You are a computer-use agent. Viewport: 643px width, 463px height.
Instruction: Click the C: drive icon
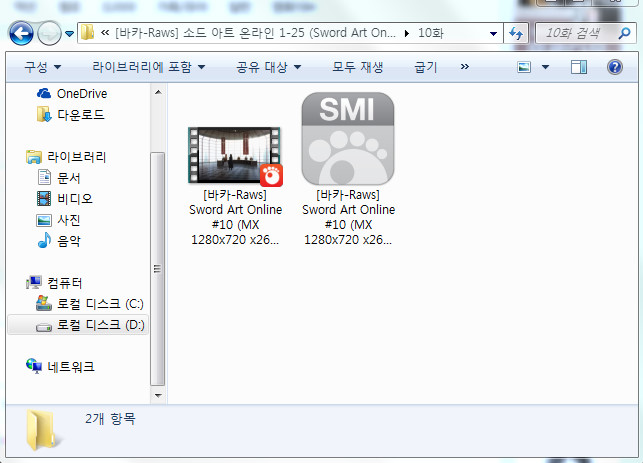click(44, 303)
